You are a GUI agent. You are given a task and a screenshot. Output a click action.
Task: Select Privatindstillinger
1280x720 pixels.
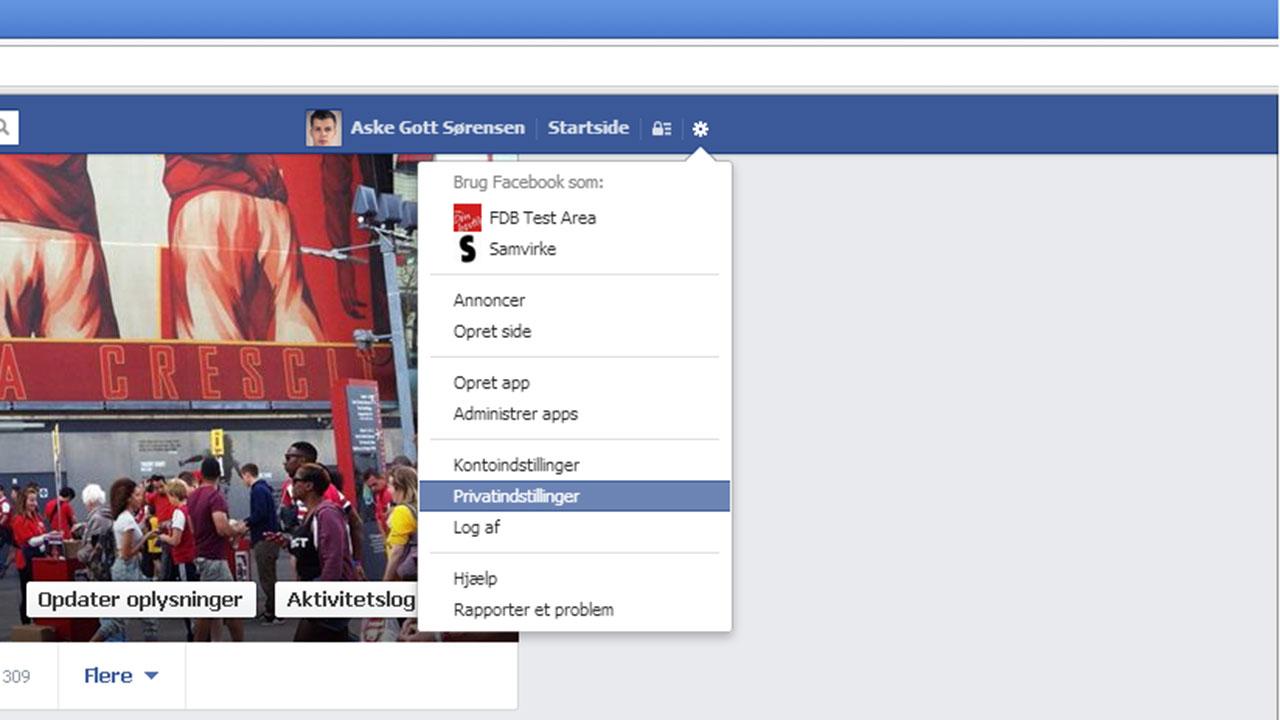coord(575,496)
